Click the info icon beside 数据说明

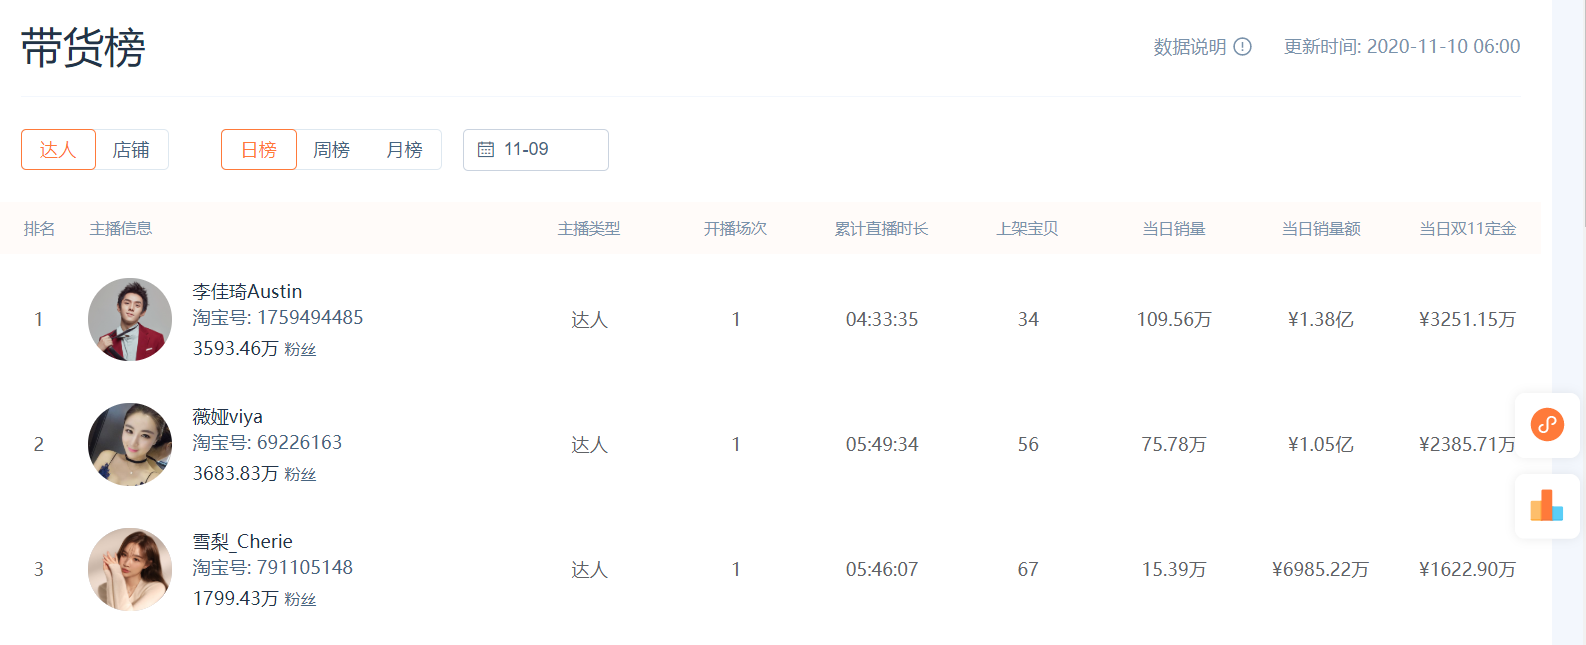[x=1242, y=47]
